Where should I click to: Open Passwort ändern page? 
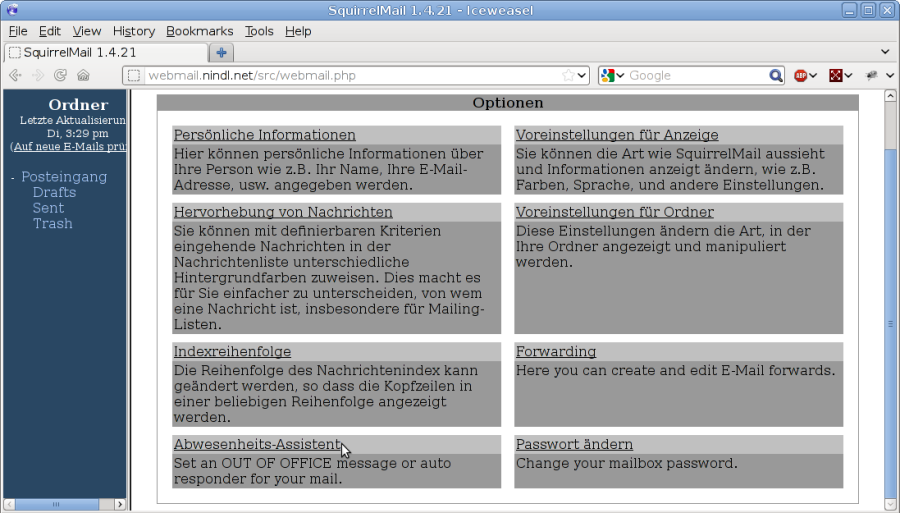(x=575, y=445)
